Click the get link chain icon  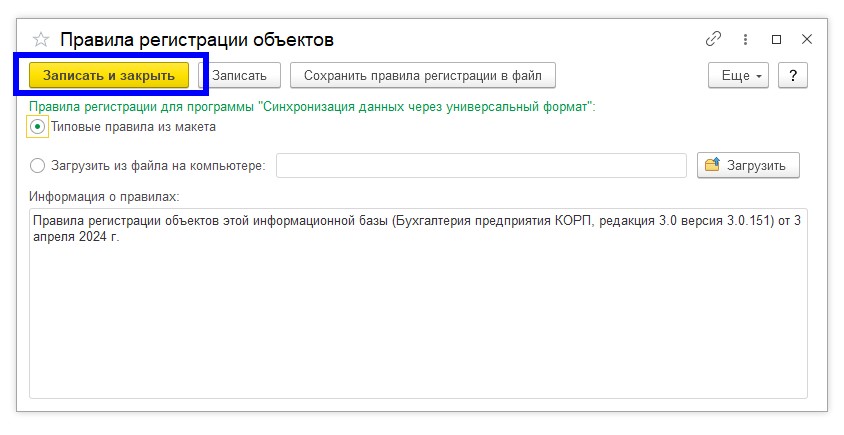tap(713, 40)
